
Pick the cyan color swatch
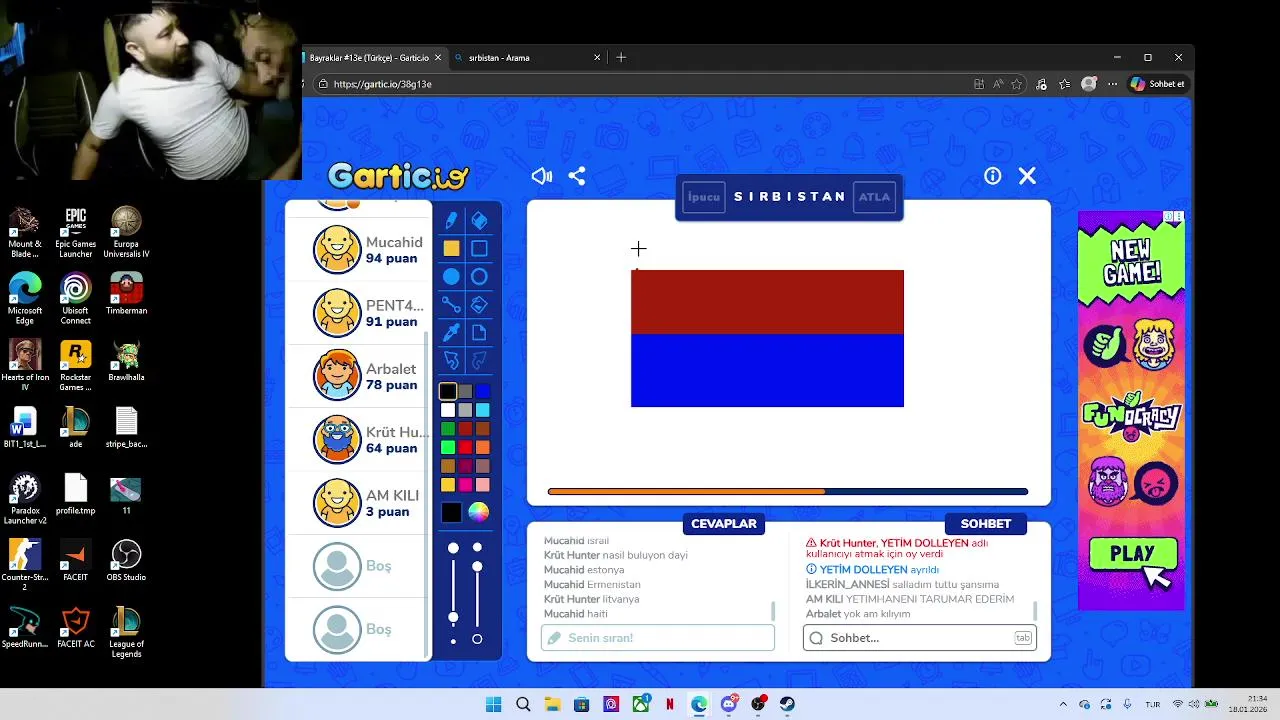tap(483, 410)
